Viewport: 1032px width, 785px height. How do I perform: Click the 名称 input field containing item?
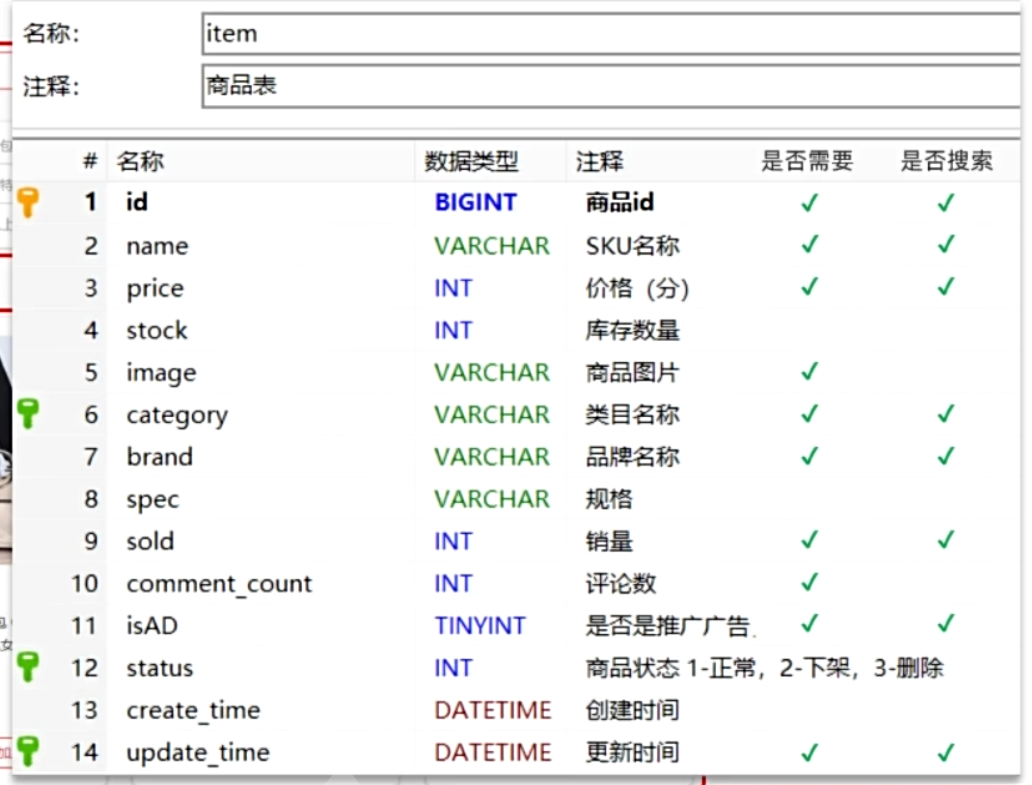click(610, 34)
